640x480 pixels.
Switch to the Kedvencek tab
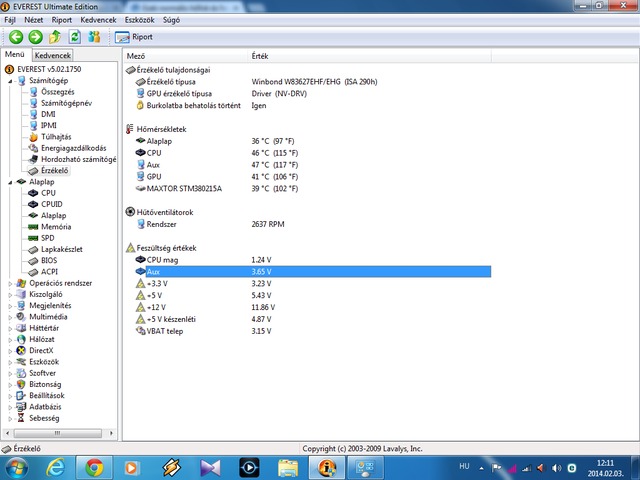(x=53, y=55)
